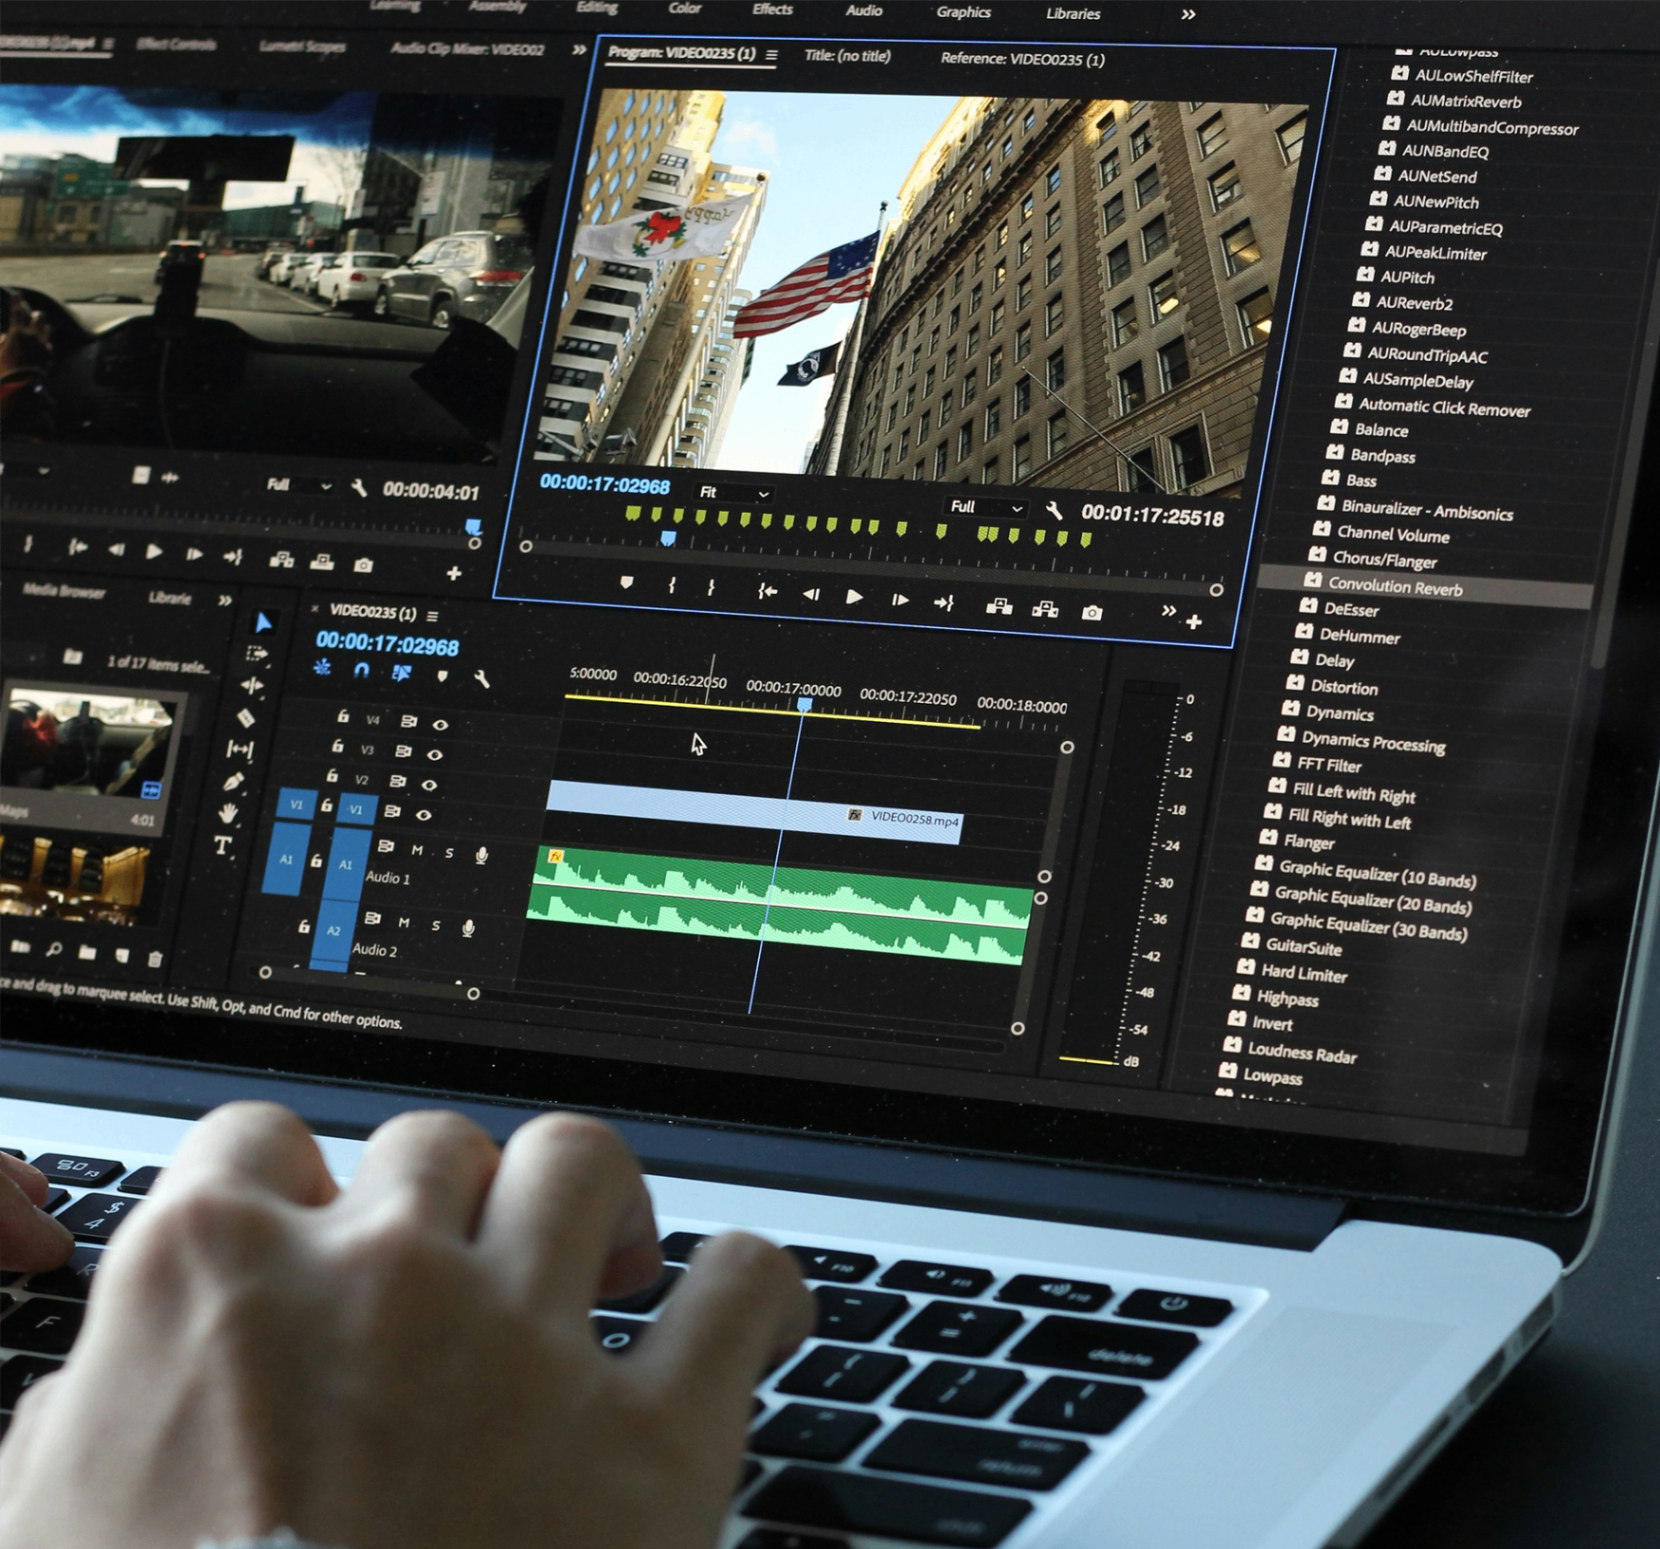Click the Extract button in Program monitor
The width and height of the screenshot is (1660, 1549).
point(1045,609)
